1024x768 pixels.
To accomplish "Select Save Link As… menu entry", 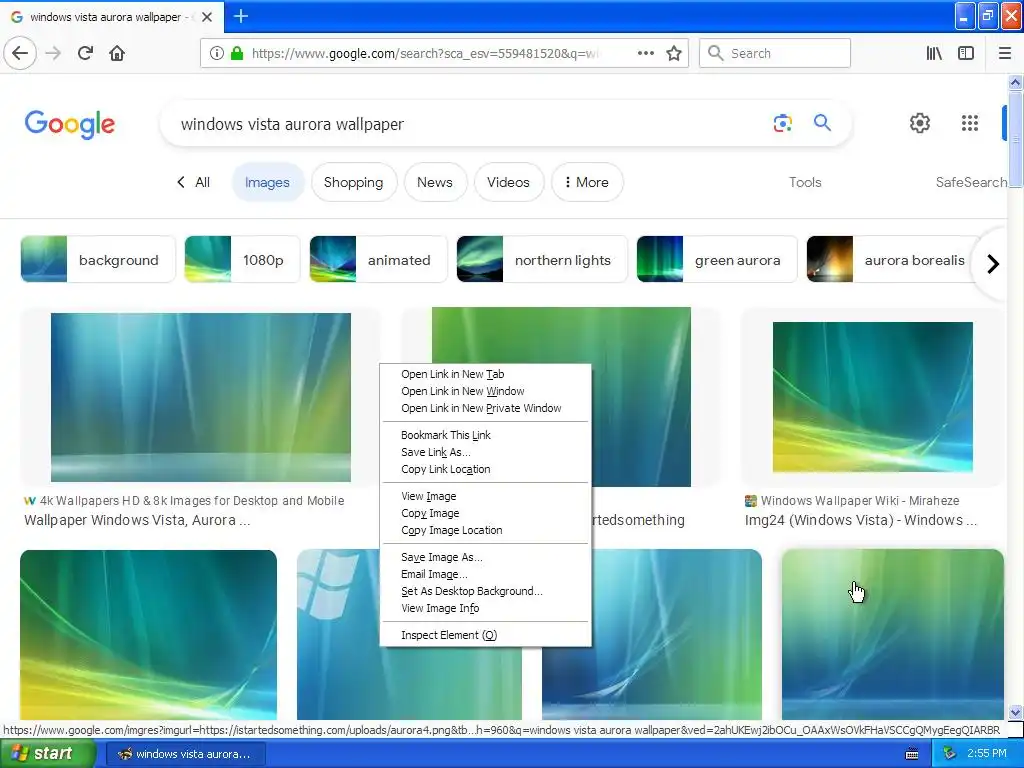I will pyautogui.click(x=485, y=452).
